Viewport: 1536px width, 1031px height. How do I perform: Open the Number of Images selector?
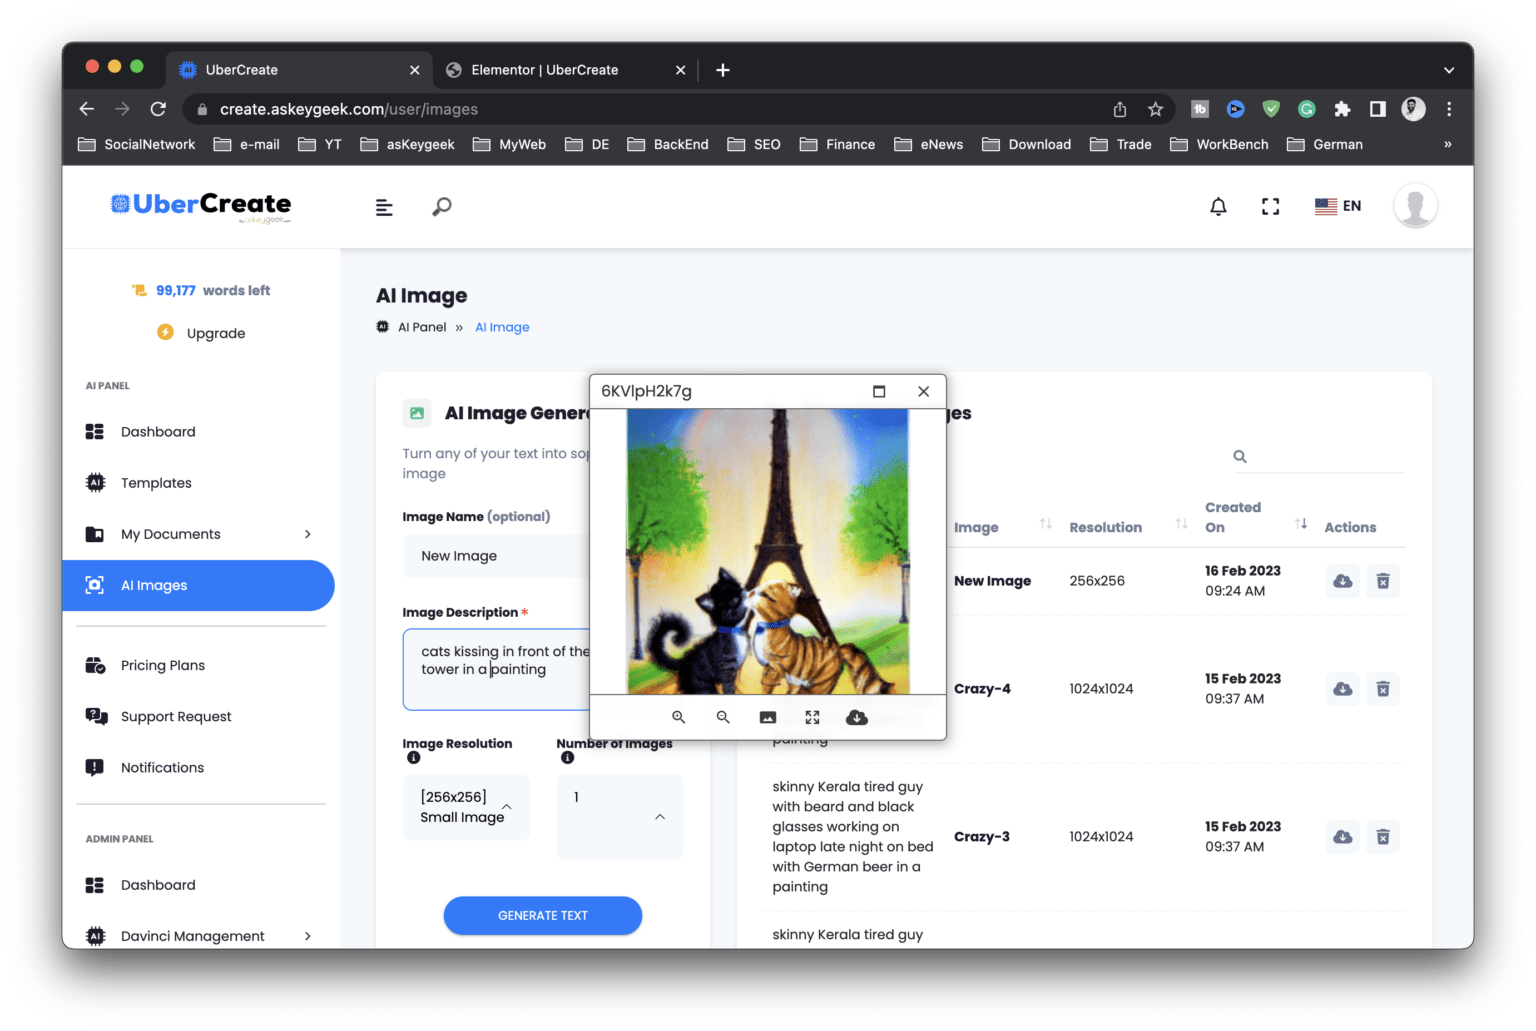coord(619,817)
